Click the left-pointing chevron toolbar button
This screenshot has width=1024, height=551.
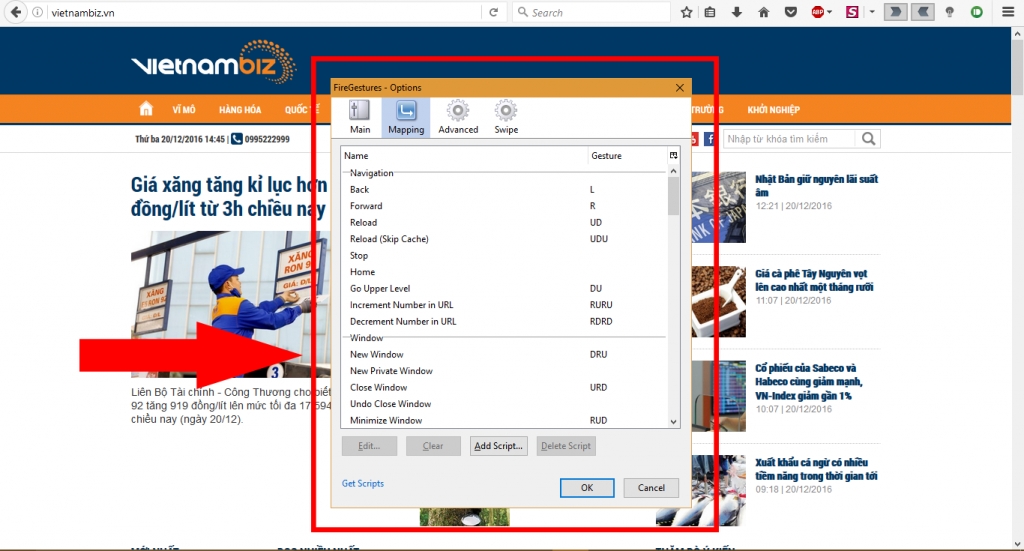pyautogui.click(x=923, y=12)
